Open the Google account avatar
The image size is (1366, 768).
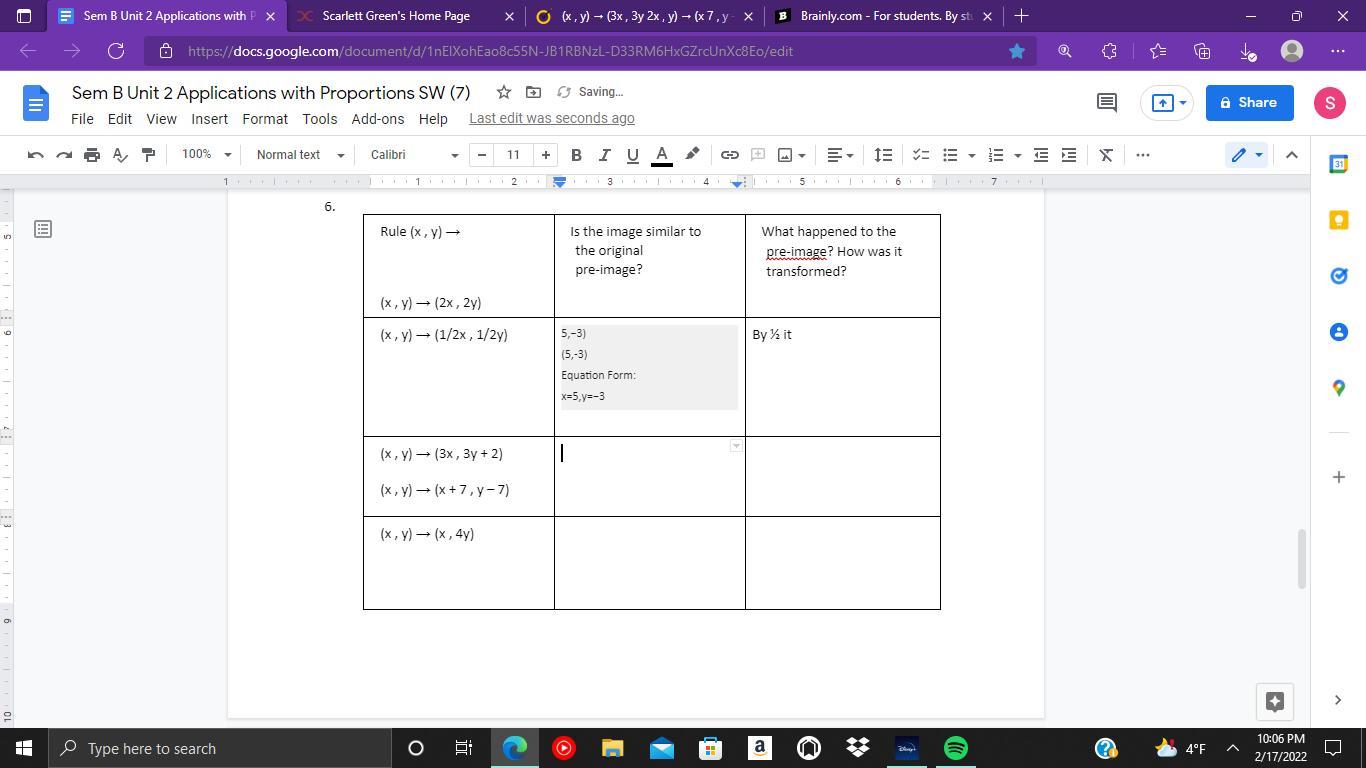tap(1329, 102)
